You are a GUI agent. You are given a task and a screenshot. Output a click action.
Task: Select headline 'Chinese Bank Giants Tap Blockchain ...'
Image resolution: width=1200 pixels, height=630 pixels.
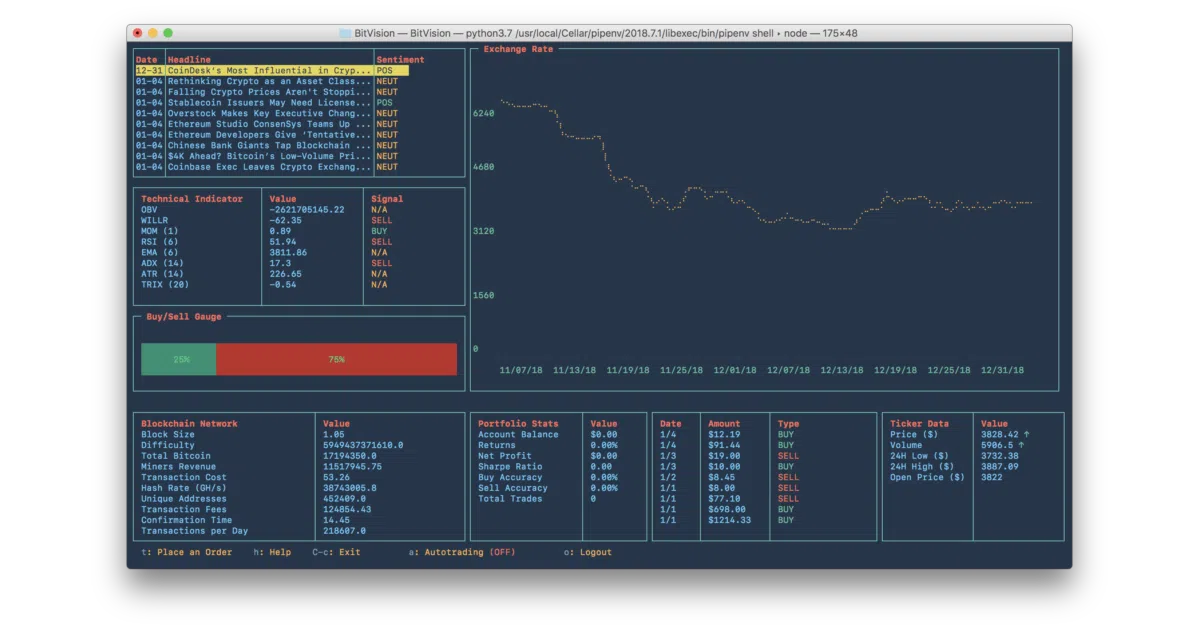269,146
